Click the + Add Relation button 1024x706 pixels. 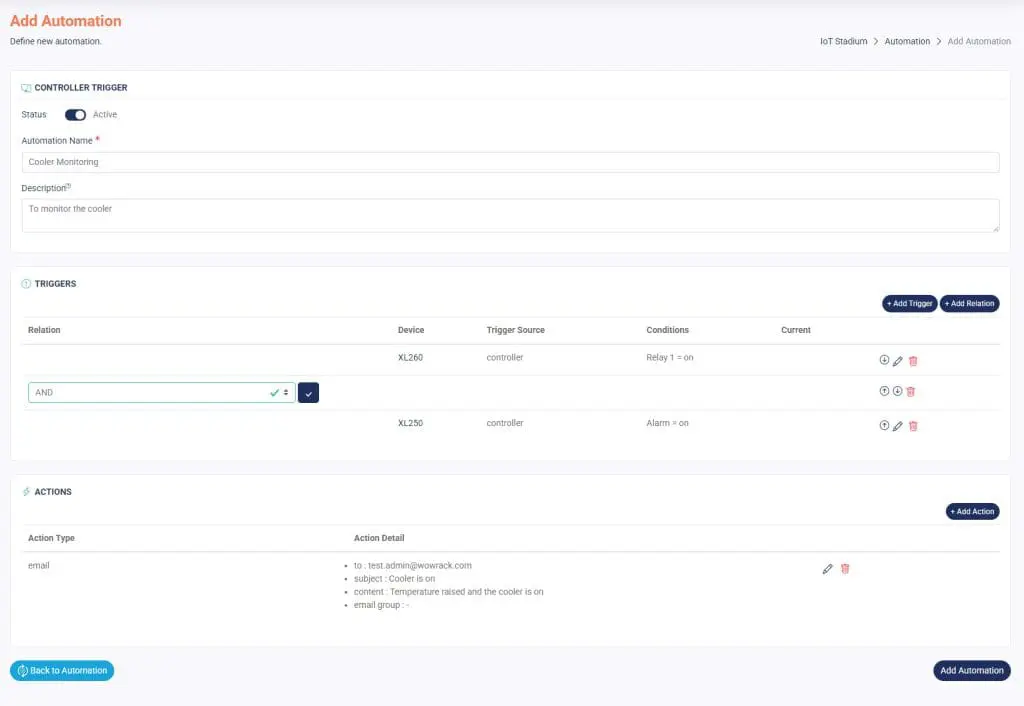(x=969, y=303)
